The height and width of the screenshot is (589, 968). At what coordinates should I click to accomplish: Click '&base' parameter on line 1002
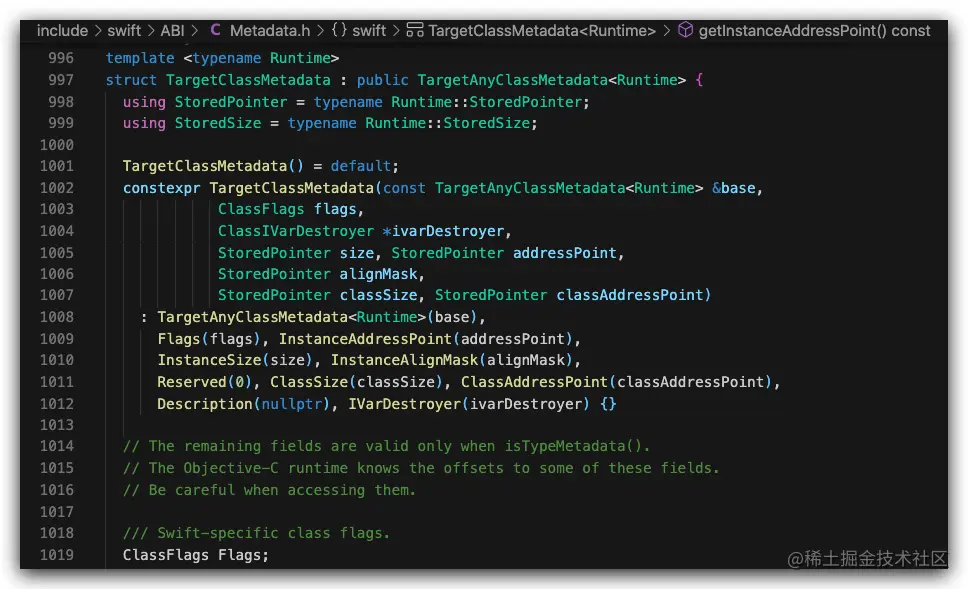tap(733, 188)
